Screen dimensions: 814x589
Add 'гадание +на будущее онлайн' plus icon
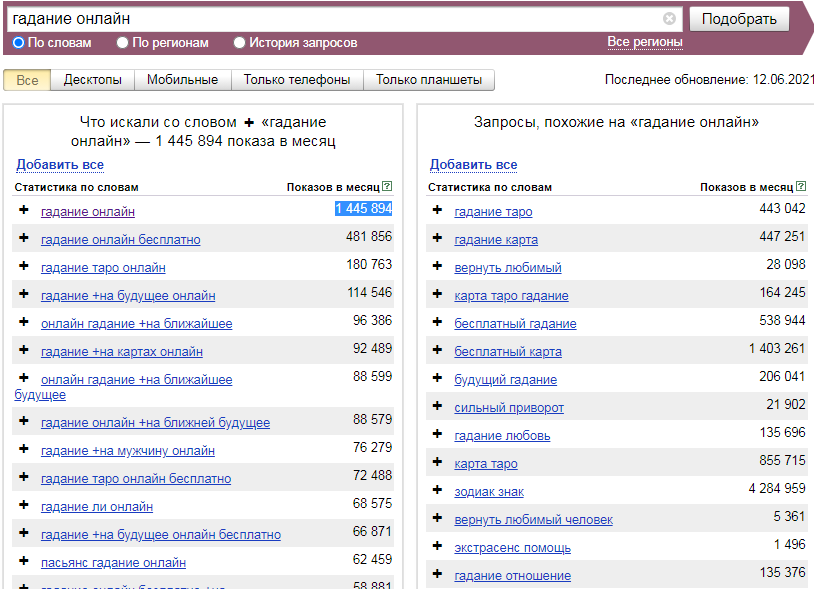(x=23, y=294)
